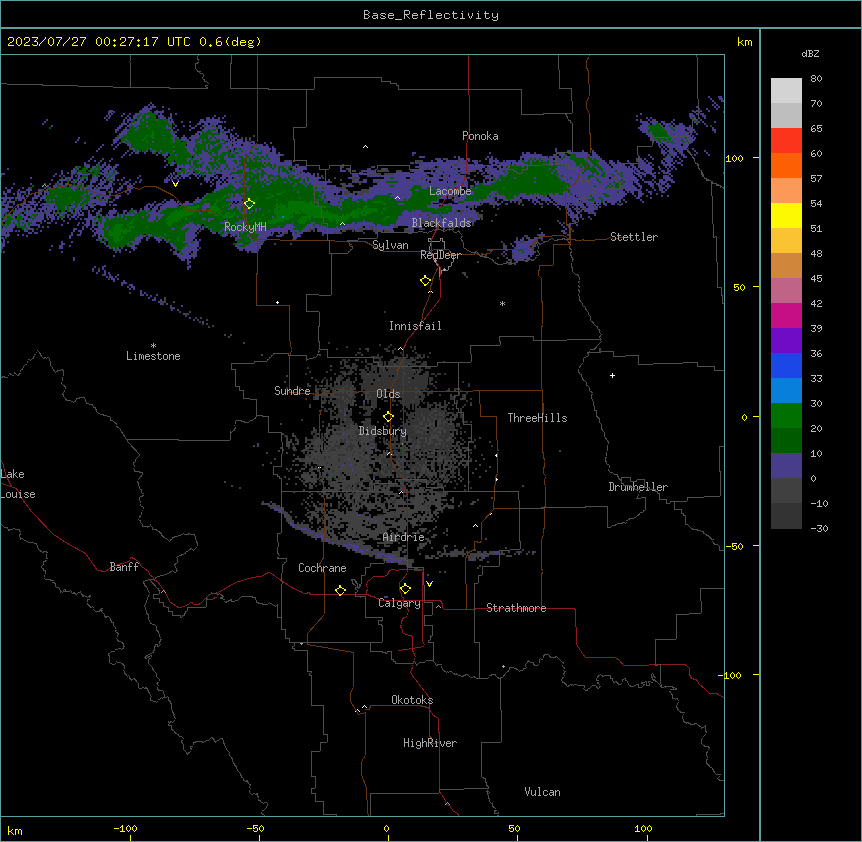
Task: Click the white plus marker northwest of Drumheller
Action: coord(612,375)
